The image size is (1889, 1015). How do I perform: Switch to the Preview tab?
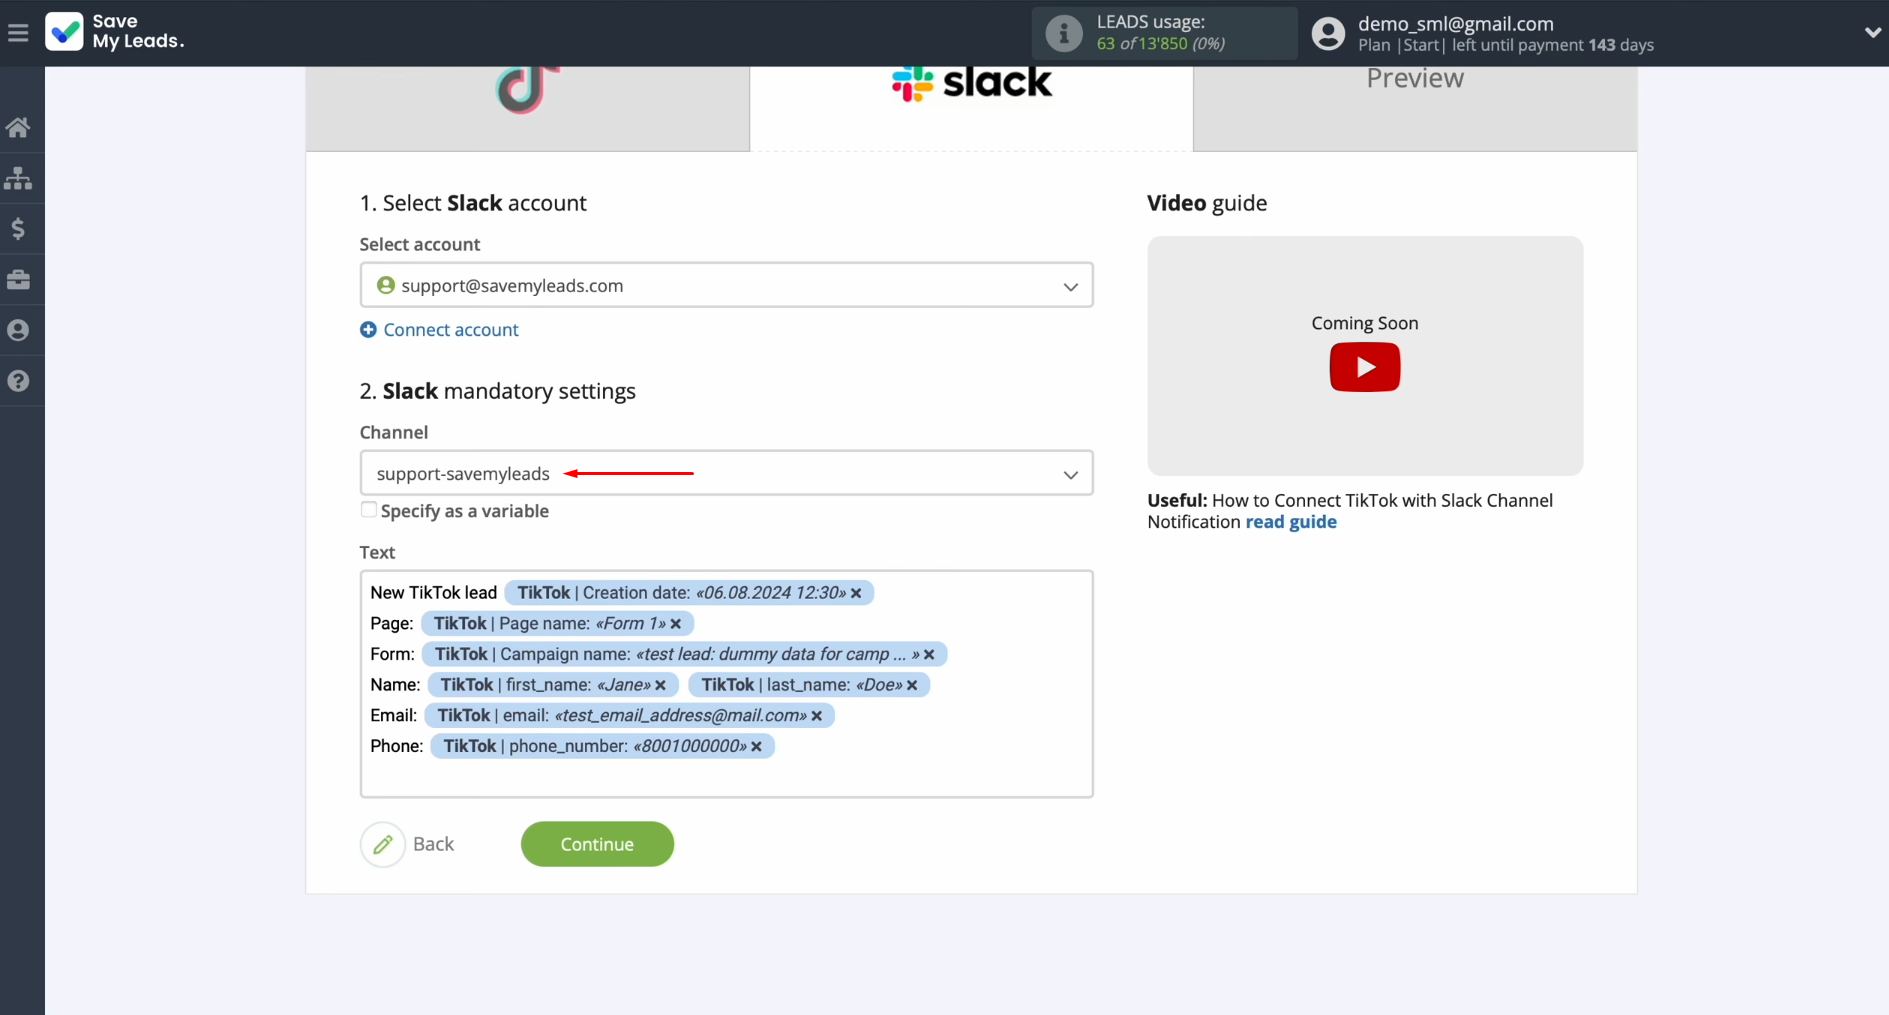coord(1415,108)
